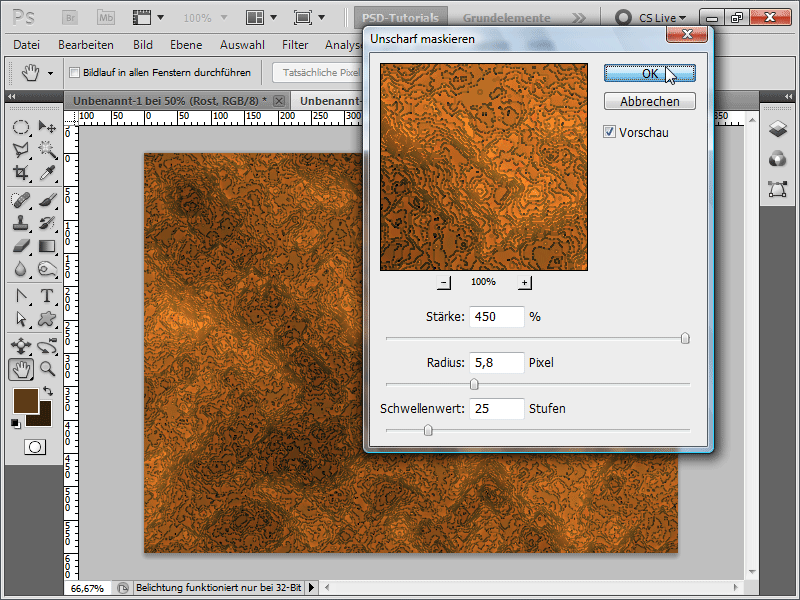Select the 3D Camera Rotate tool

tap(47, 346)
